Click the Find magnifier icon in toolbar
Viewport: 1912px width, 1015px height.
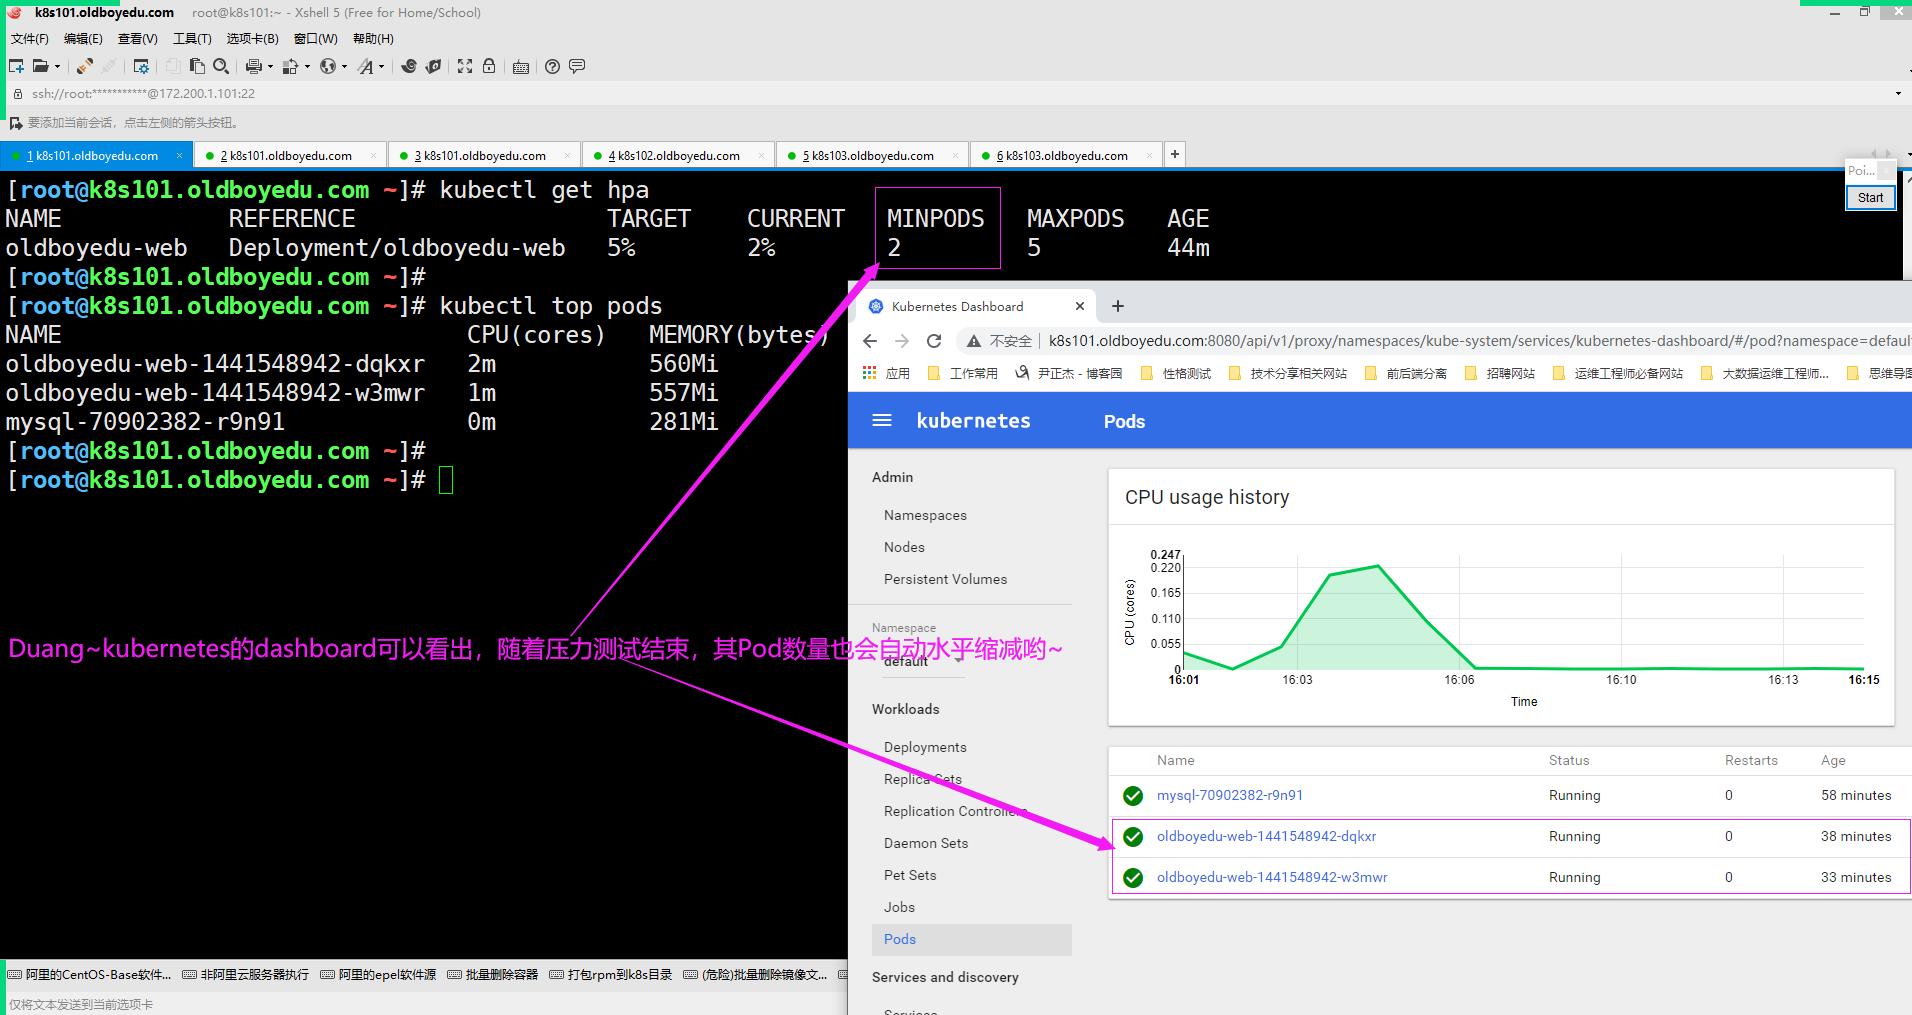221,66
